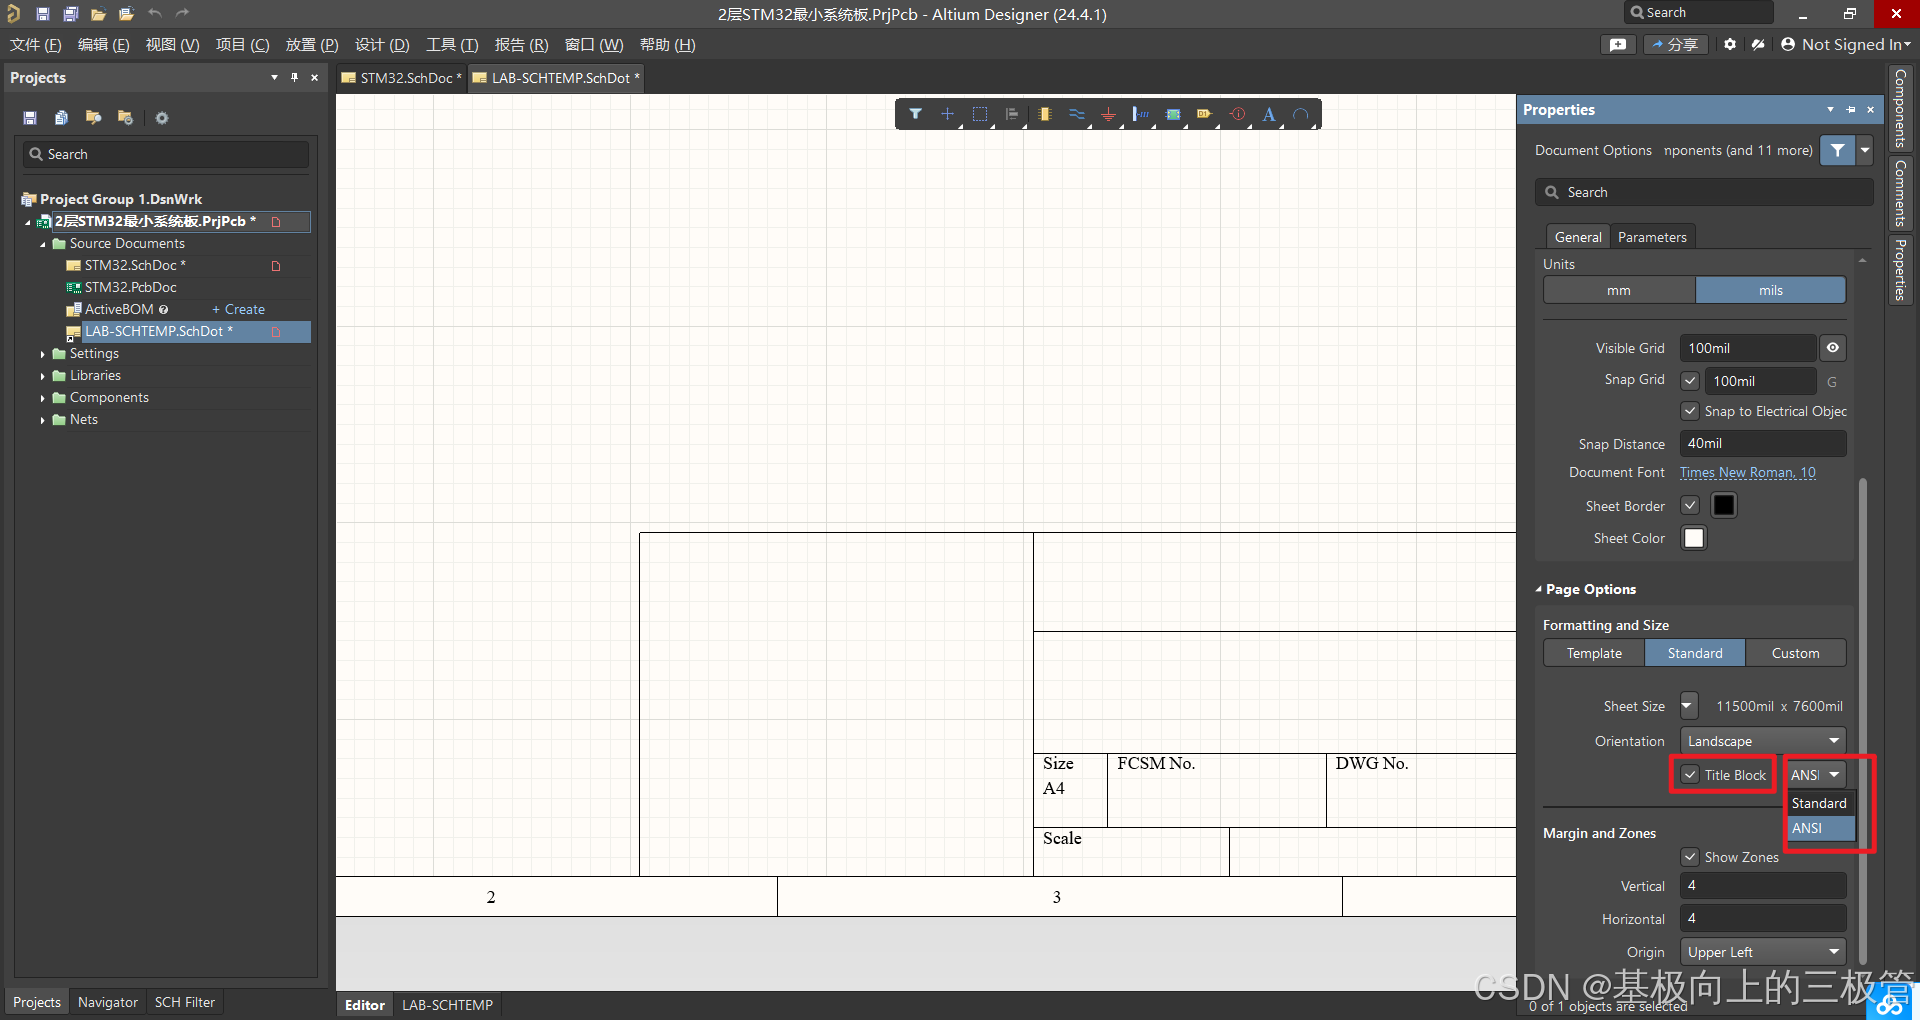Click Times New Roman, 10 font link
The image size is (1920, 1020).
click(x=1748, y=472)
